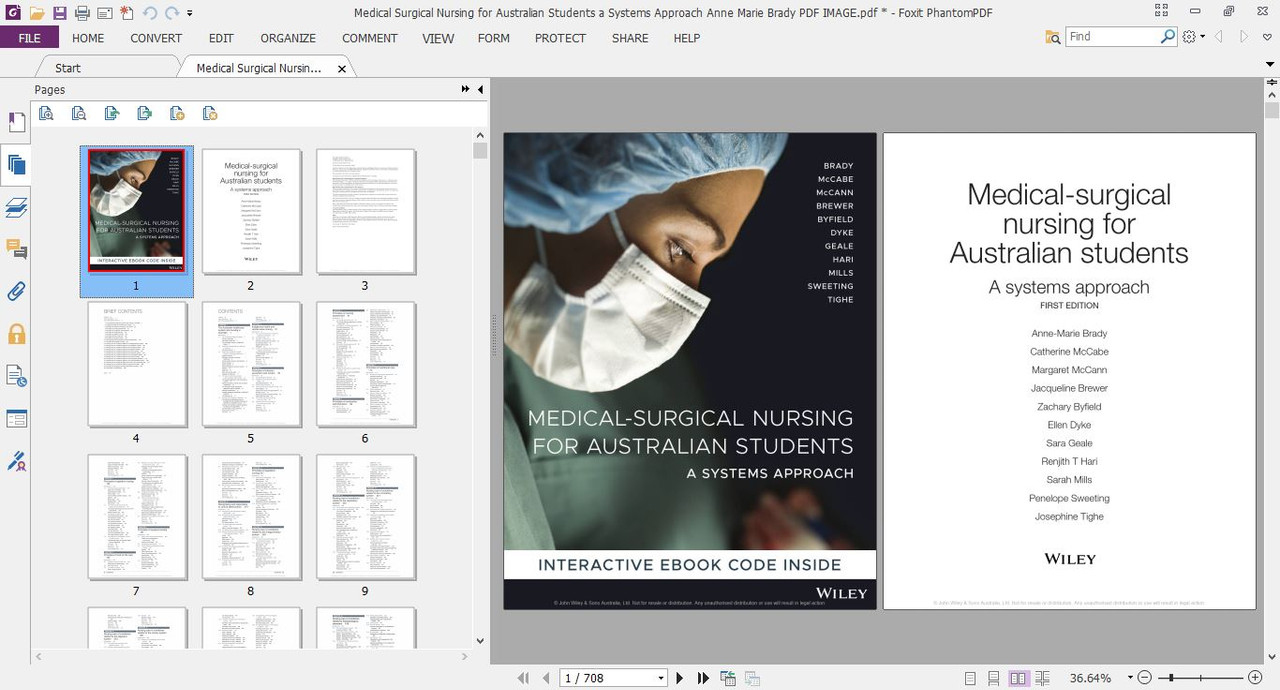Open the Customize Quick Access Toolbar arrow
Screen dimensions: 1280x690
click(190, 14)
